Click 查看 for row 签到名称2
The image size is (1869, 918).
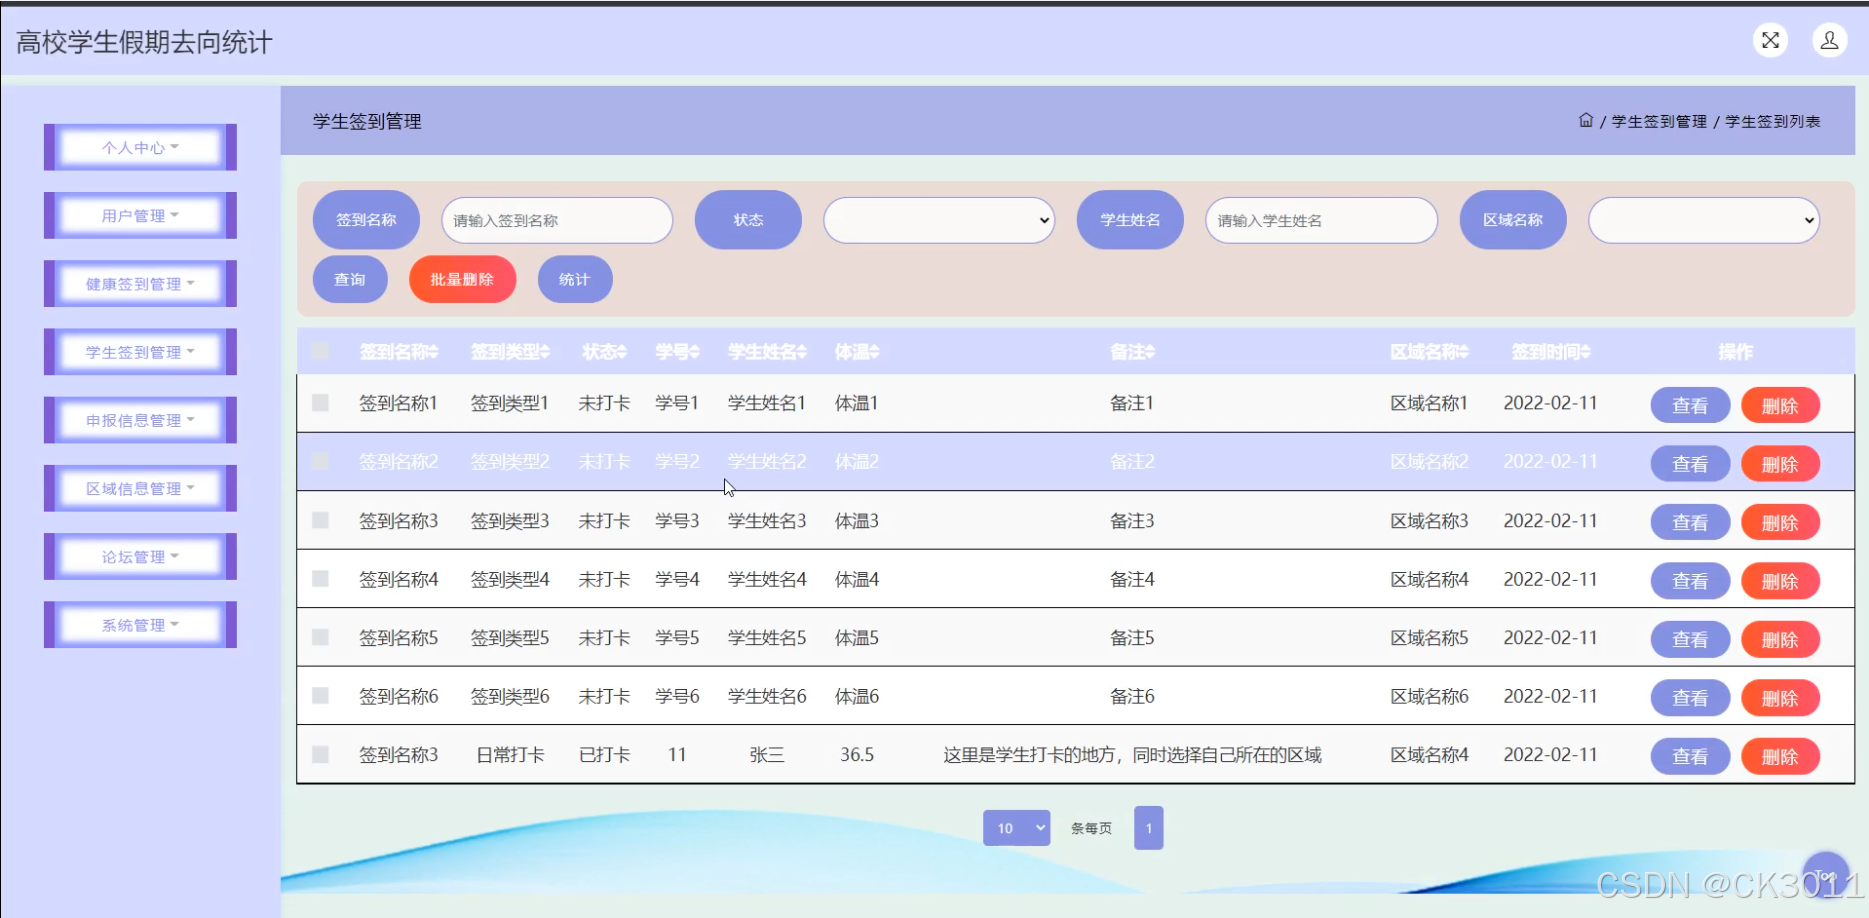coord(1690,464)
